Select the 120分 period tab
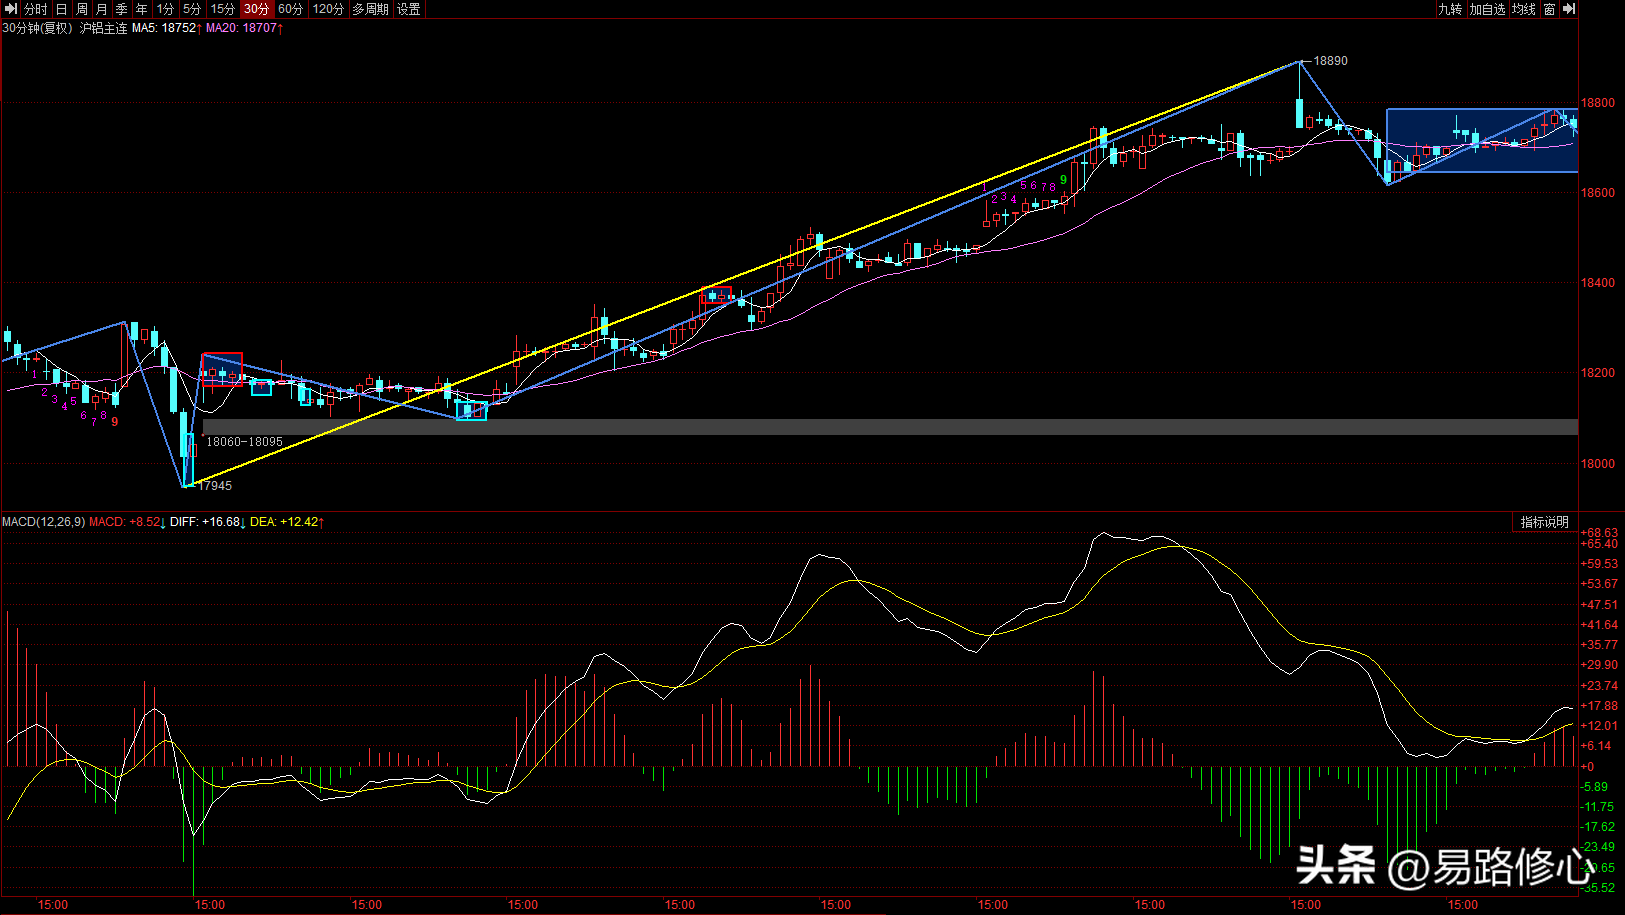This screenshot has height=915, width=1625. [328, 9]
